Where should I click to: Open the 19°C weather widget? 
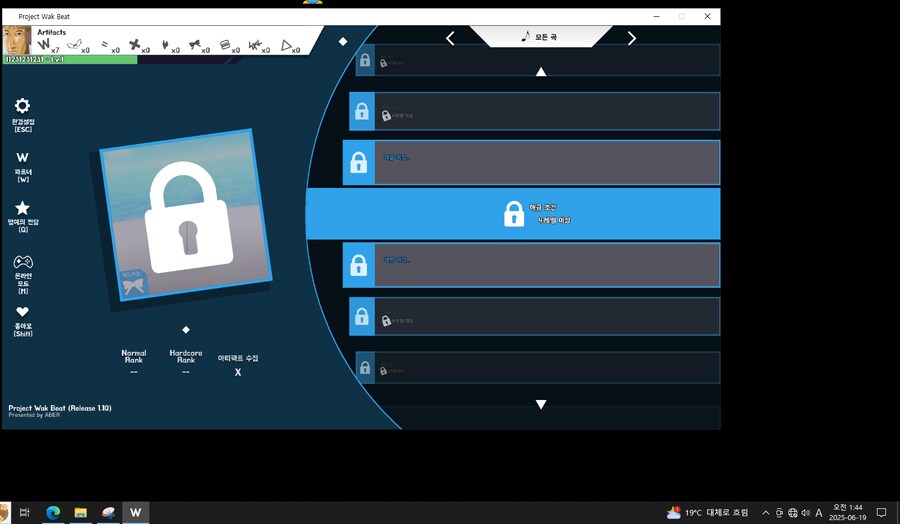click(707, 513)
